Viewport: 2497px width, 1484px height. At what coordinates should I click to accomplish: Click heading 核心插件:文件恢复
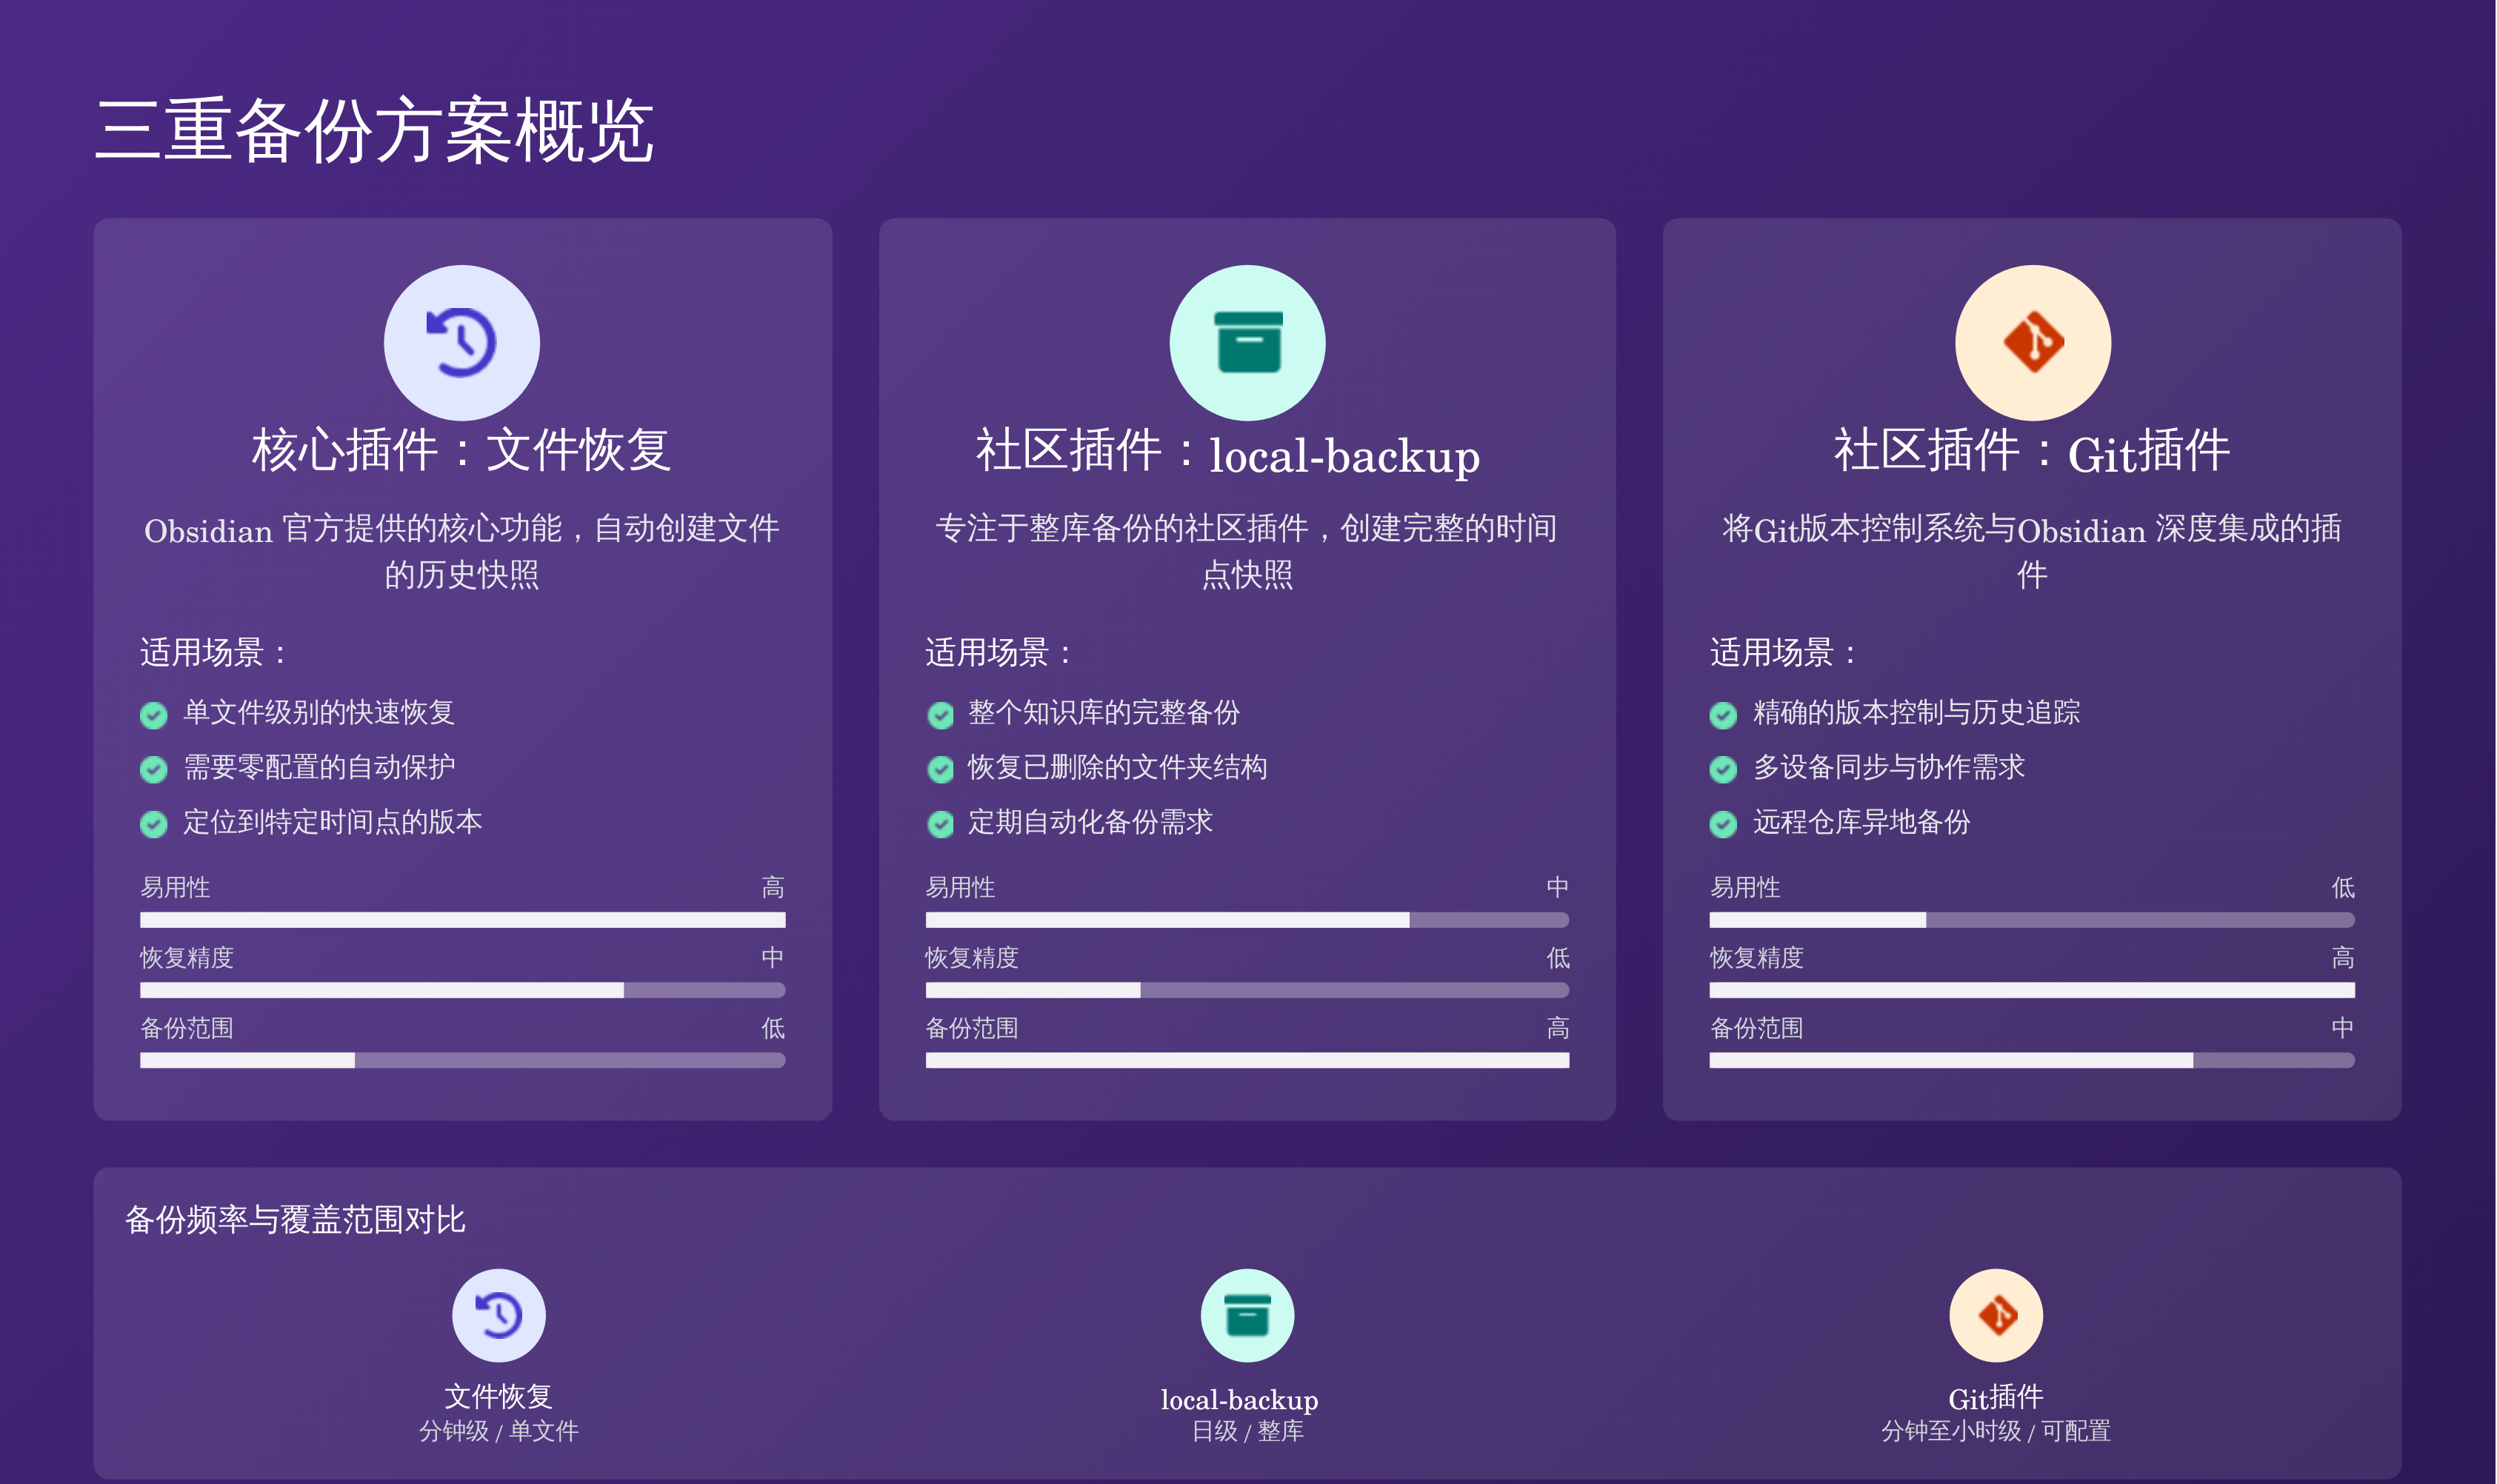pyautogui.click(x=461, y=450)
